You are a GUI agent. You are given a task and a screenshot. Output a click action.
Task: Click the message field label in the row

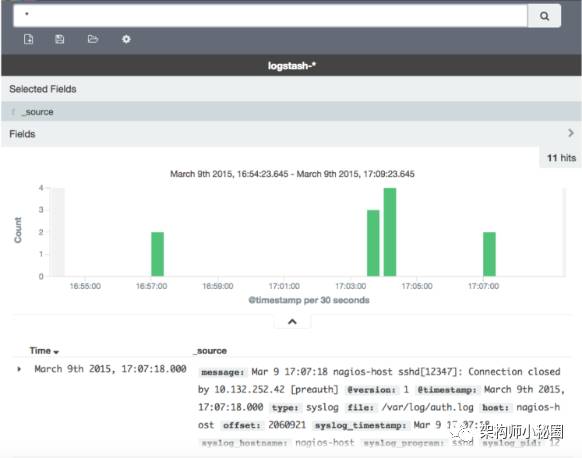click(223, 372)
